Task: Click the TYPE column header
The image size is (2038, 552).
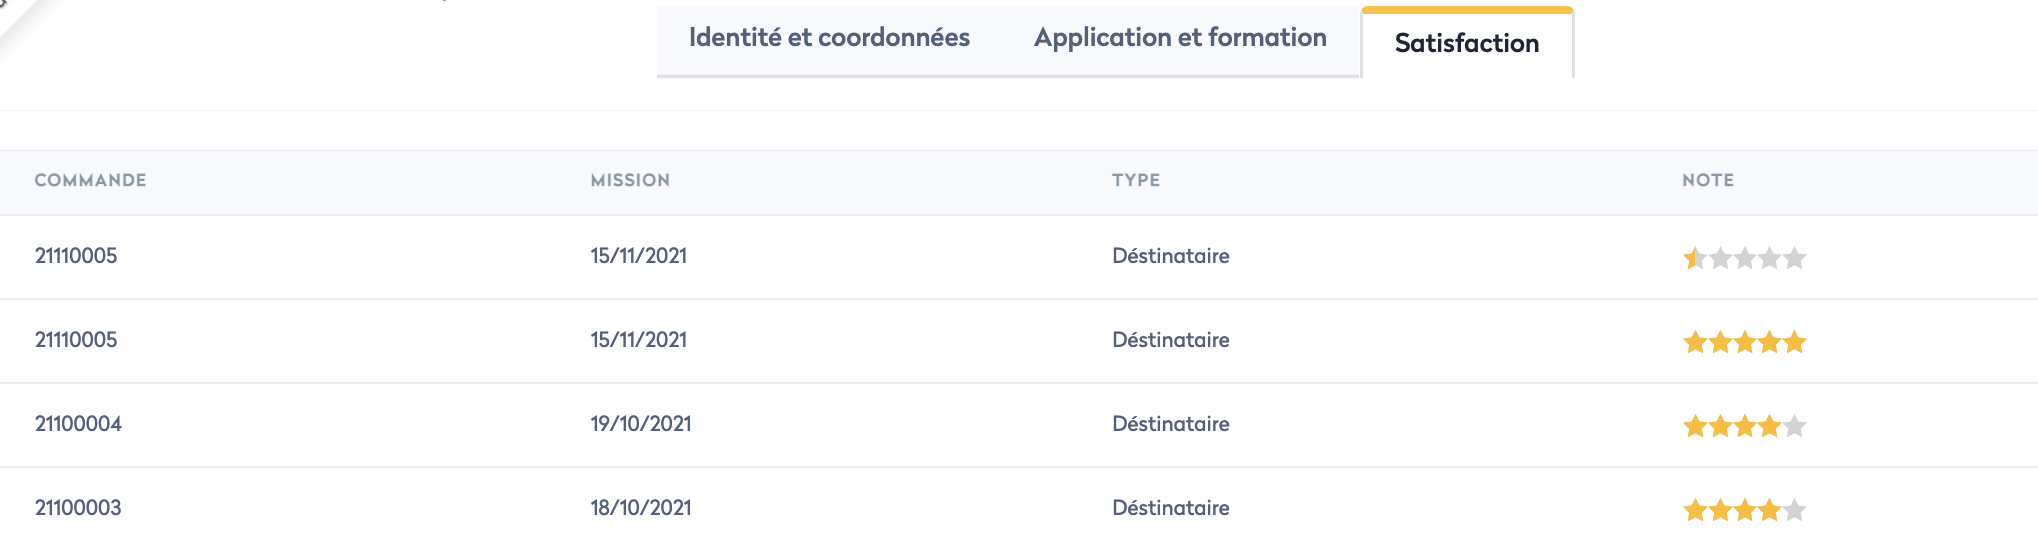Action: 1136,180
